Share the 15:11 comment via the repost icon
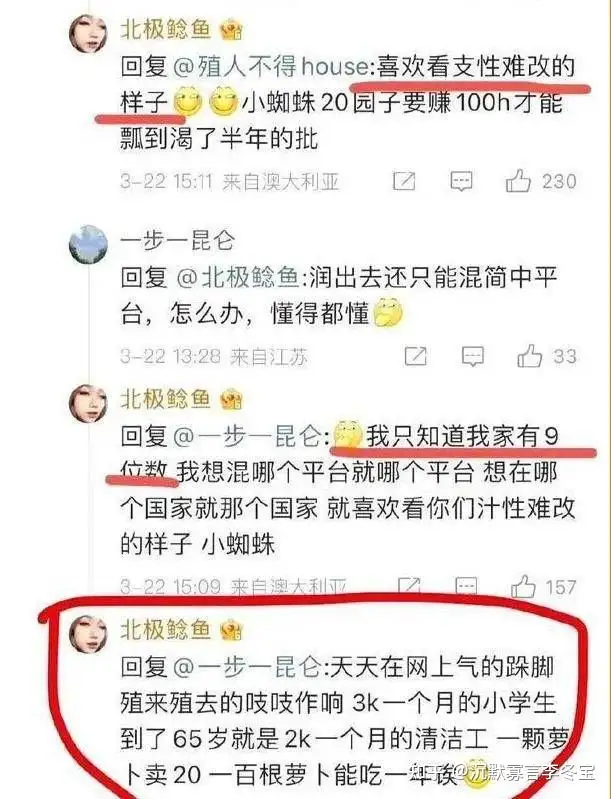The image size is (611, 799). tap(404, 181)
